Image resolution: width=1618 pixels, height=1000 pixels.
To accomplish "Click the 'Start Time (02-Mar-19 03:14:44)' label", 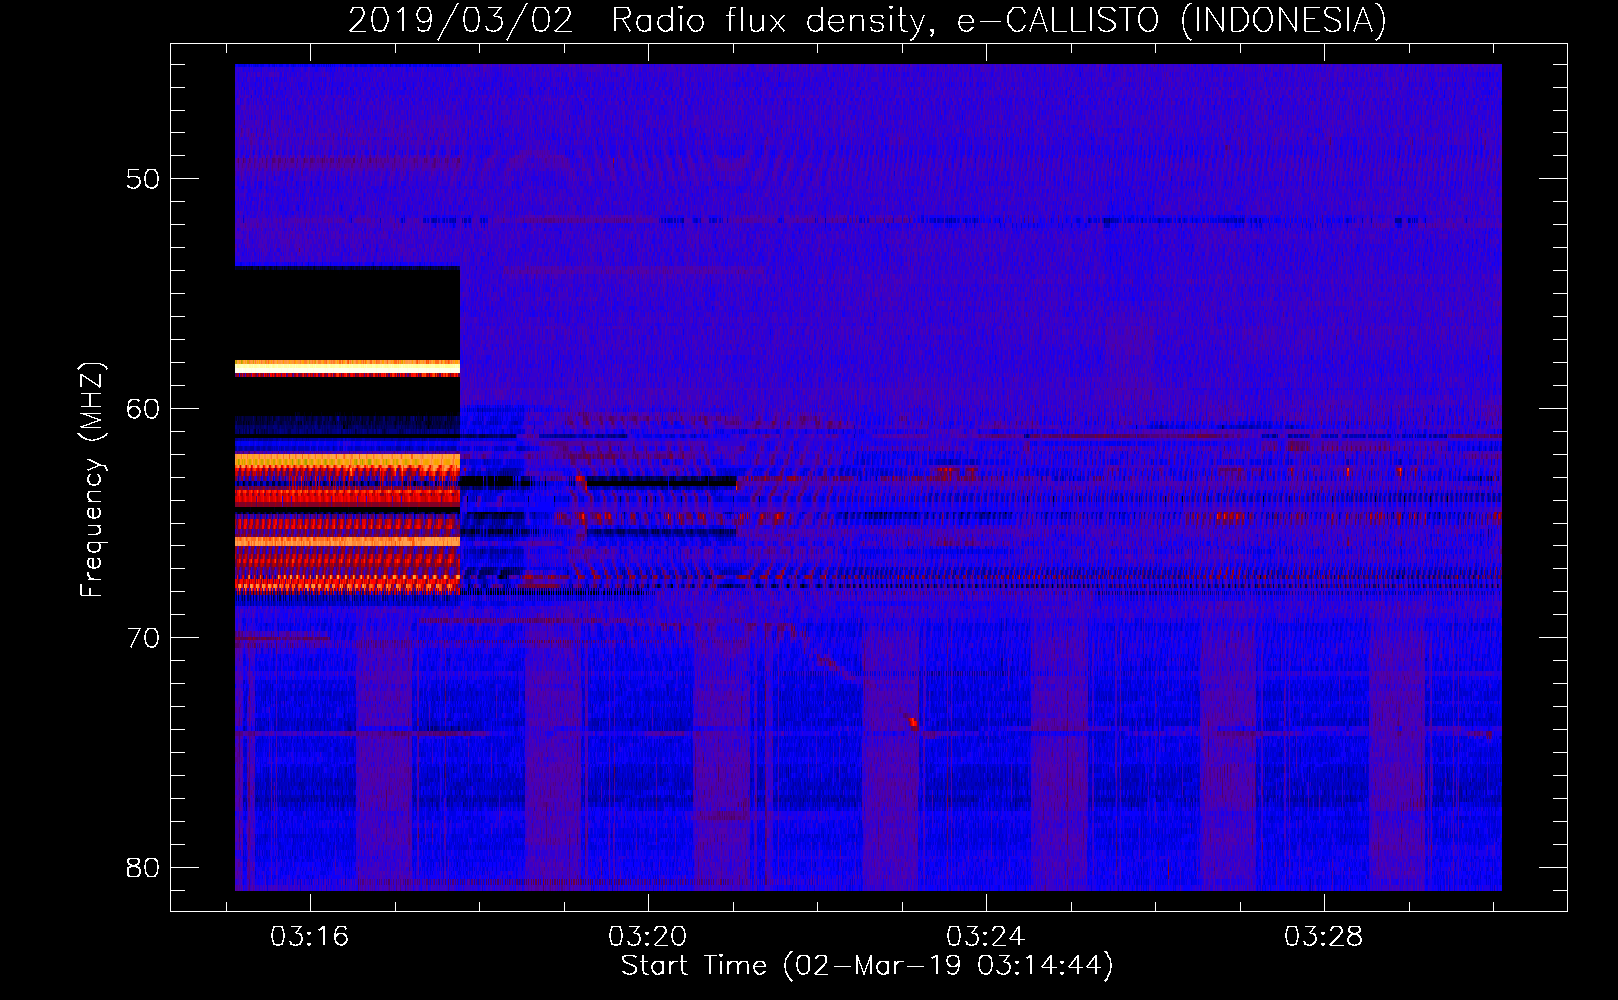I will click(x=867, y=966).
